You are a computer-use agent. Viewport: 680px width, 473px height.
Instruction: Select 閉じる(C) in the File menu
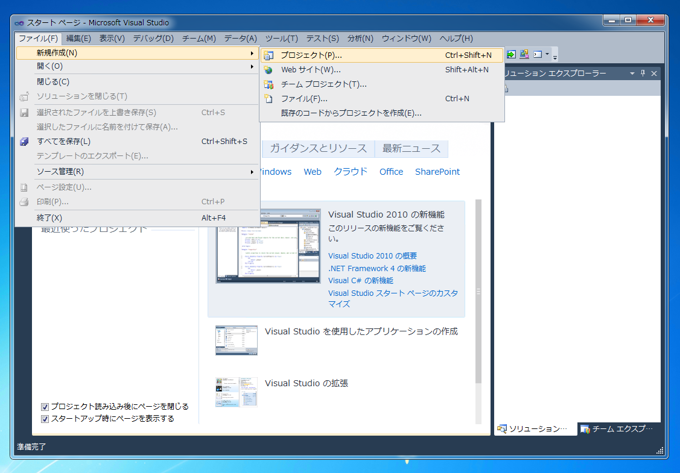(x=137, y=82)
